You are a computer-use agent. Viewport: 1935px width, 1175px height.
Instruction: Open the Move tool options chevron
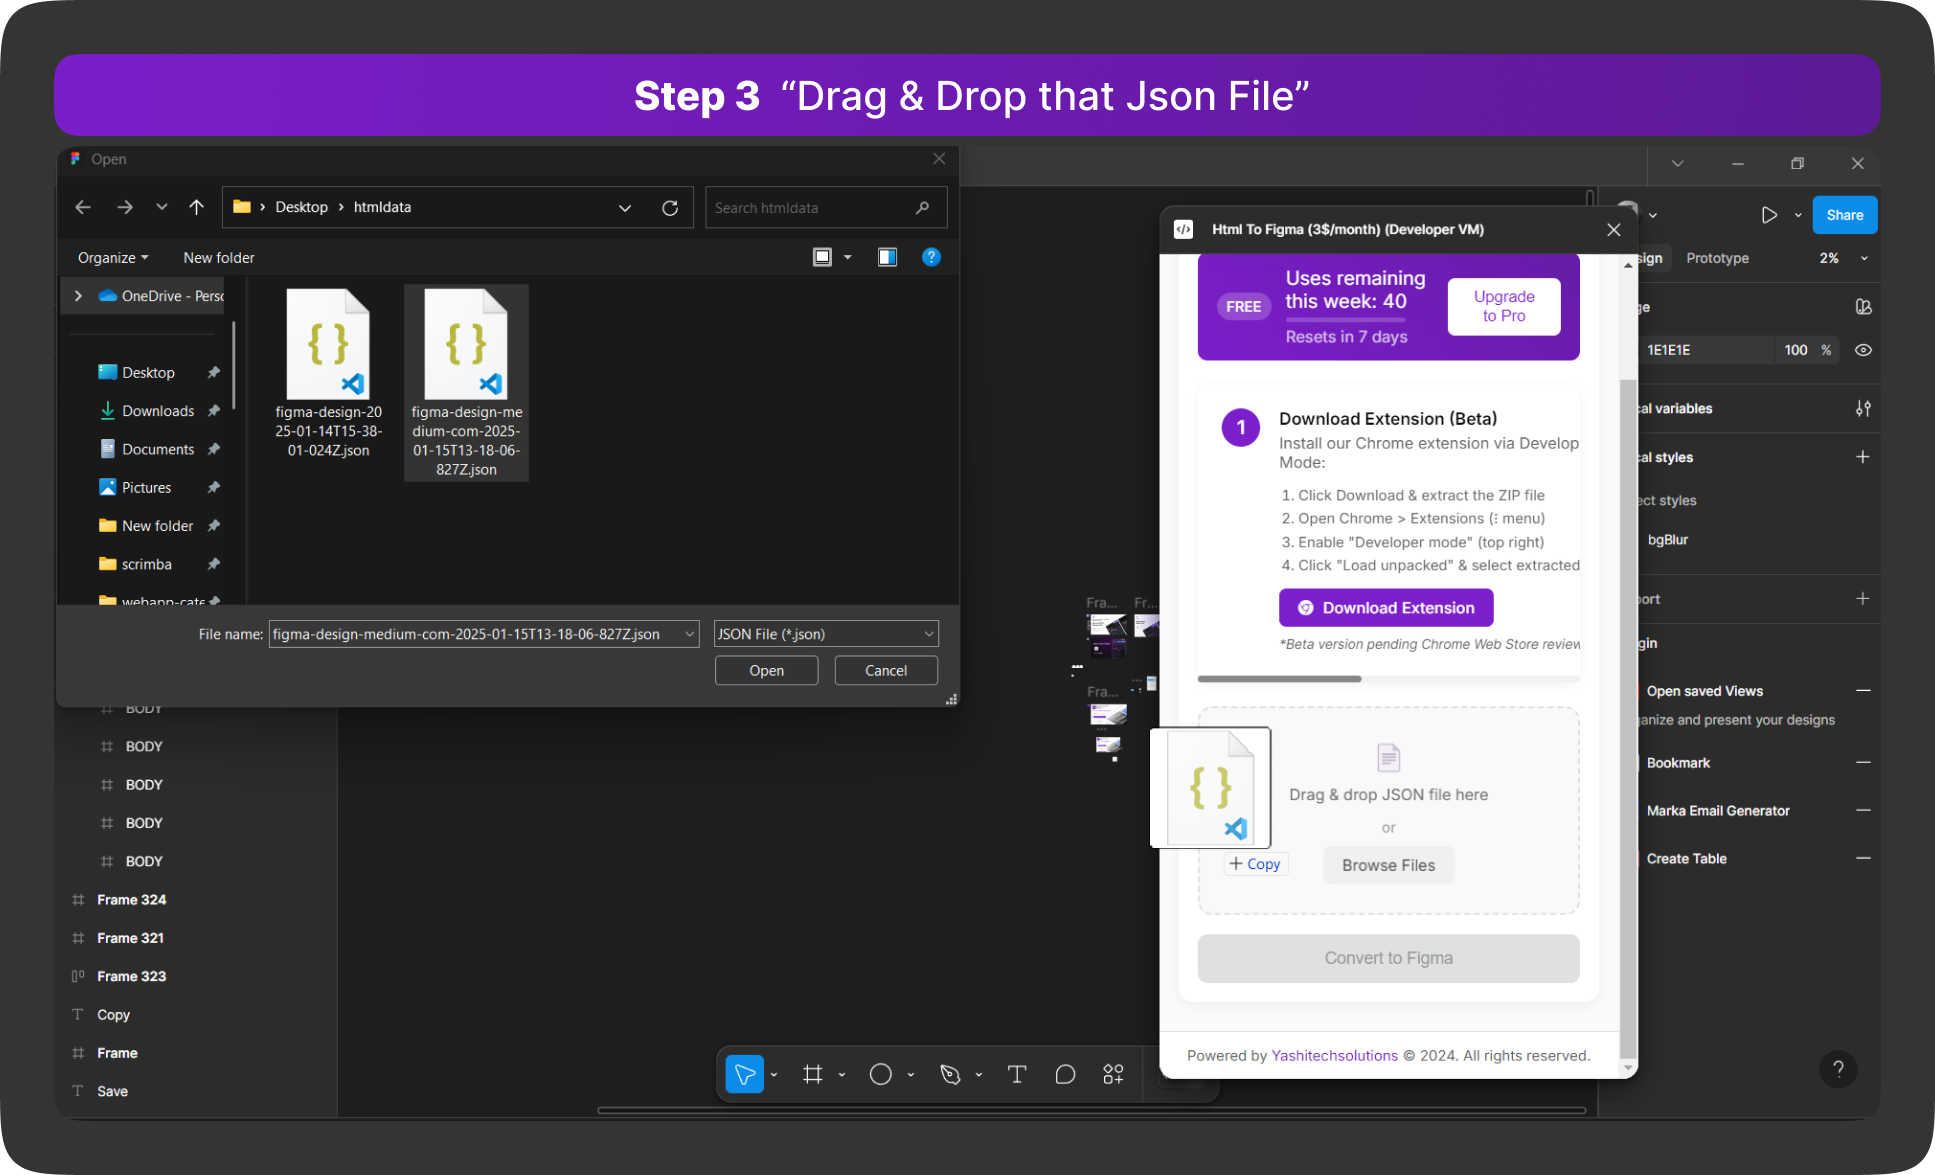774,1075
